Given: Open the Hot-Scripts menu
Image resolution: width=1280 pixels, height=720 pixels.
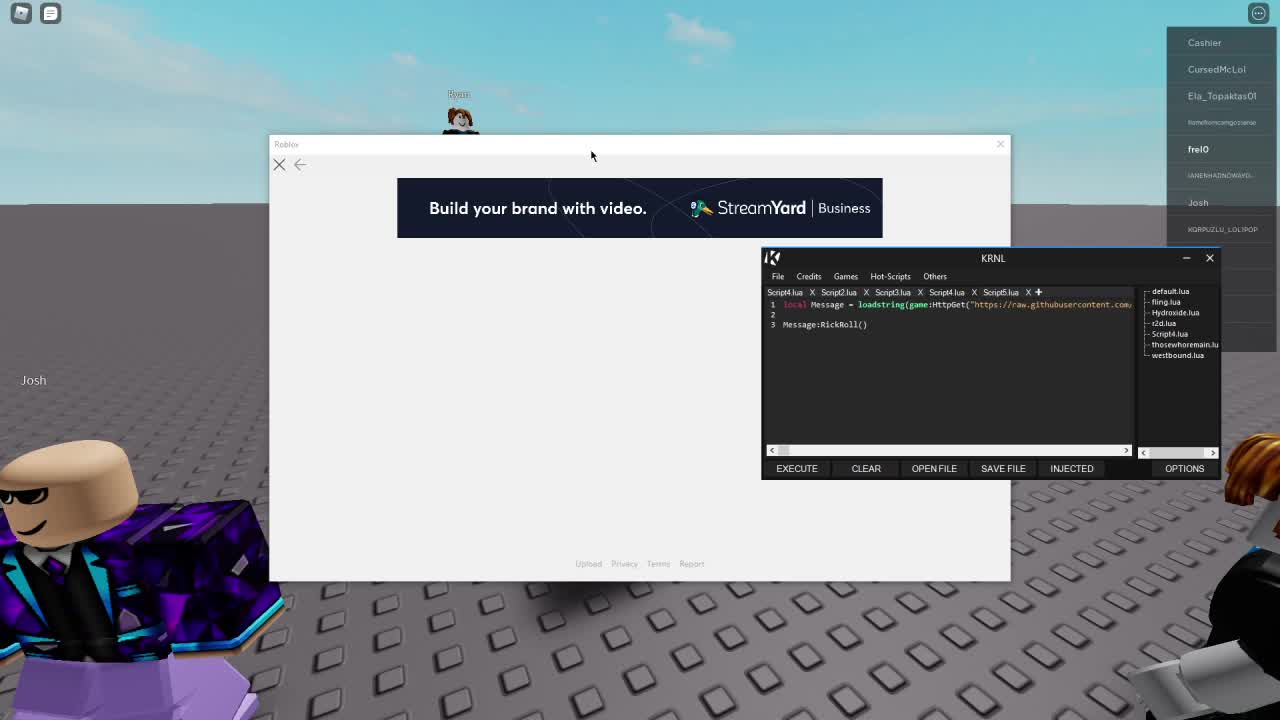Looking at the screenshot, I should click(x=890, y=276).
